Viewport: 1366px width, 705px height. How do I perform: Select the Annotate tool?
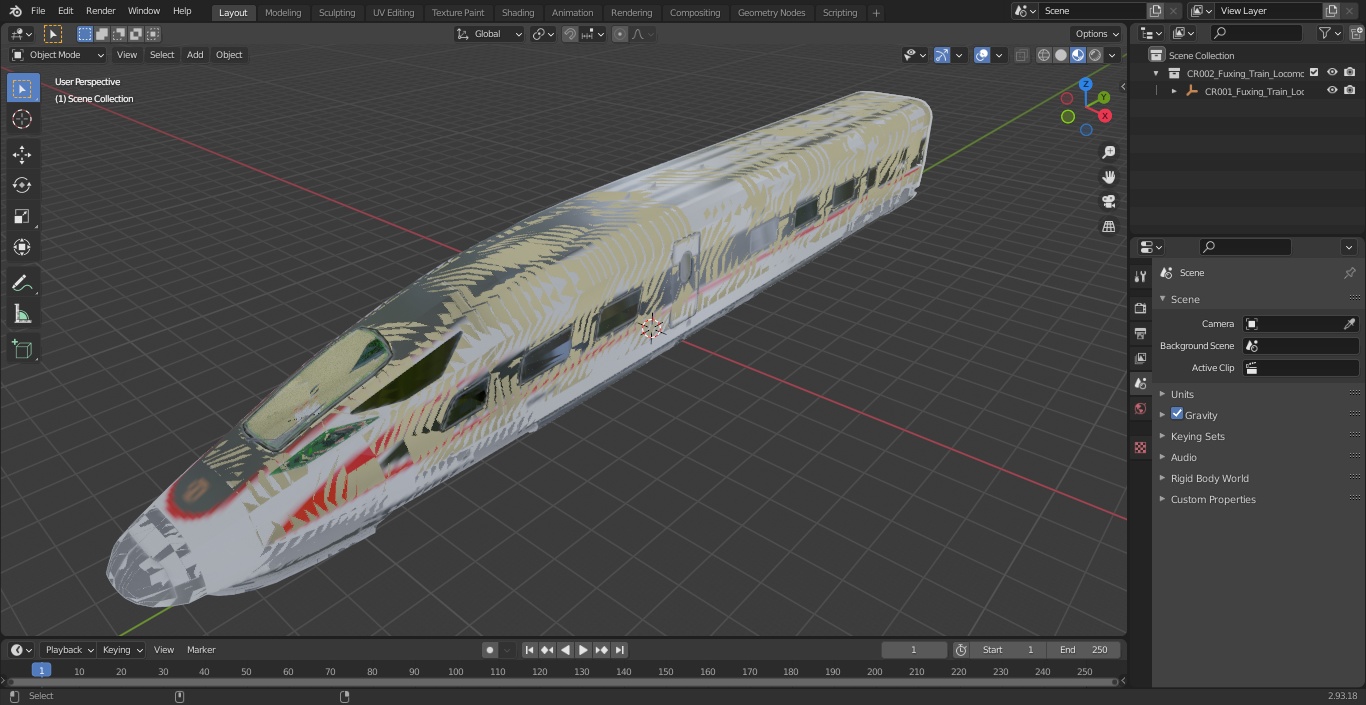22,283
